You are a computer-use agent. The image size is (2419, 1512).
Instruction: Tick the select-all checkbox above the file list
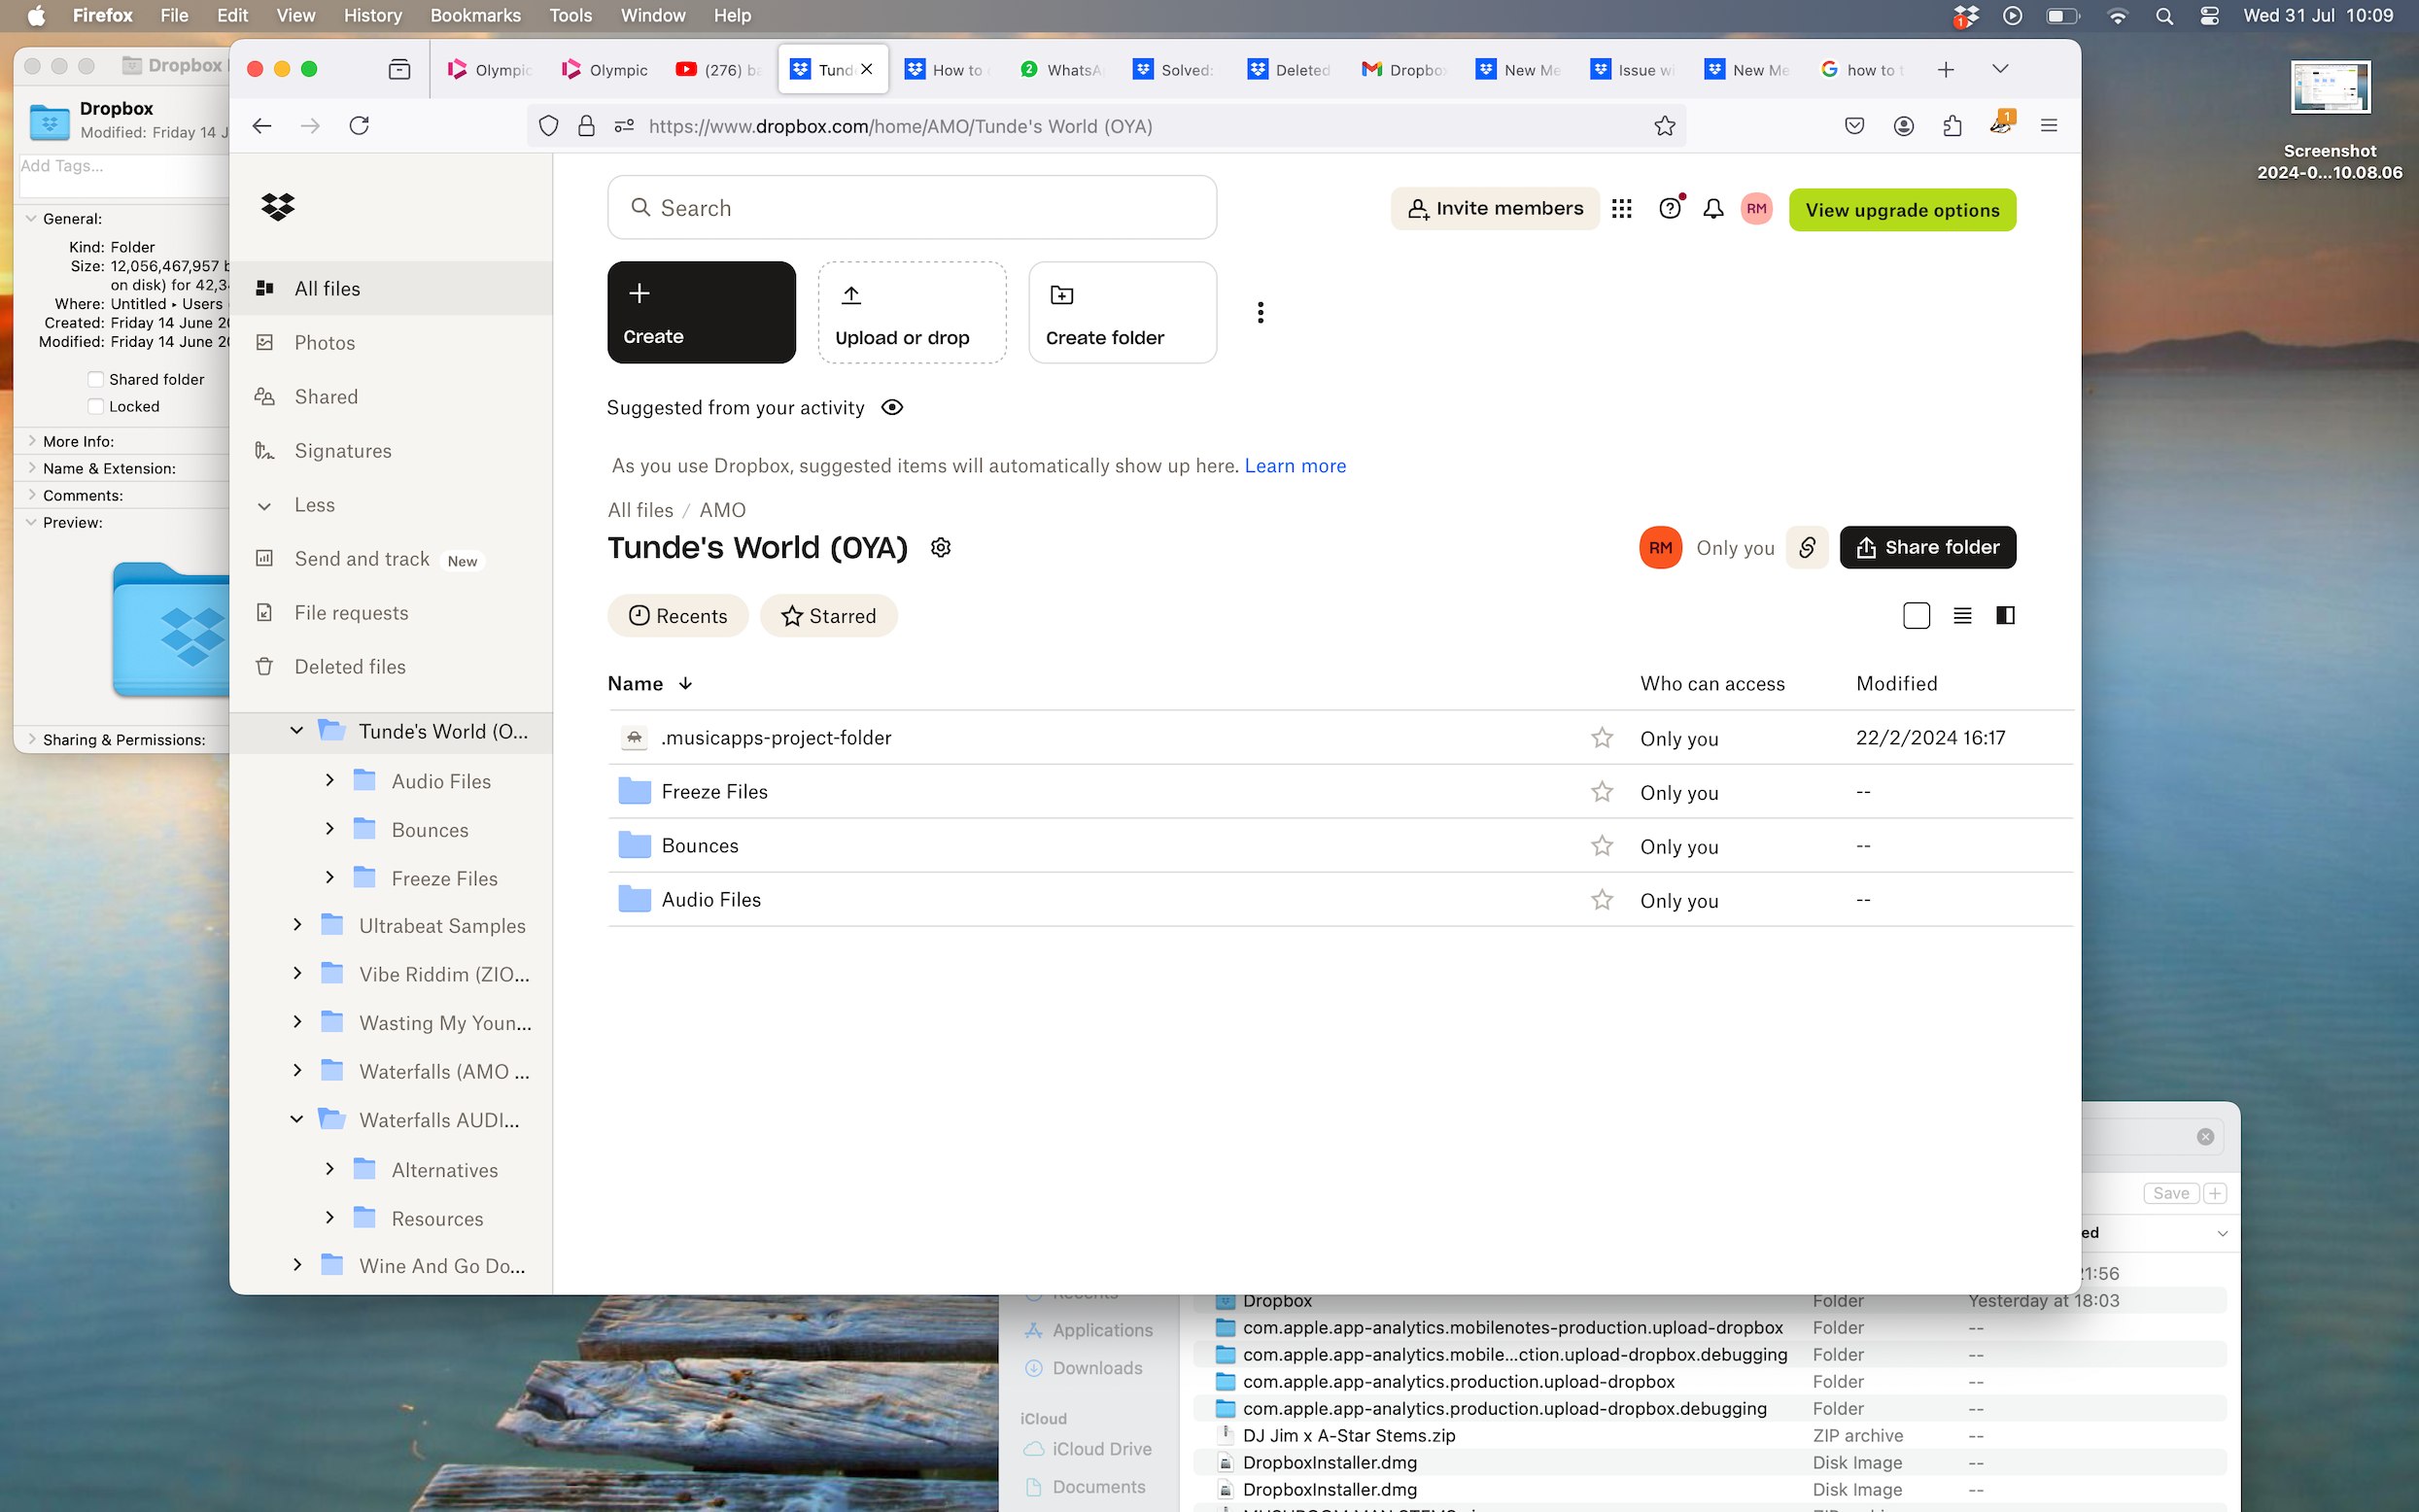tap(1916, 616)
